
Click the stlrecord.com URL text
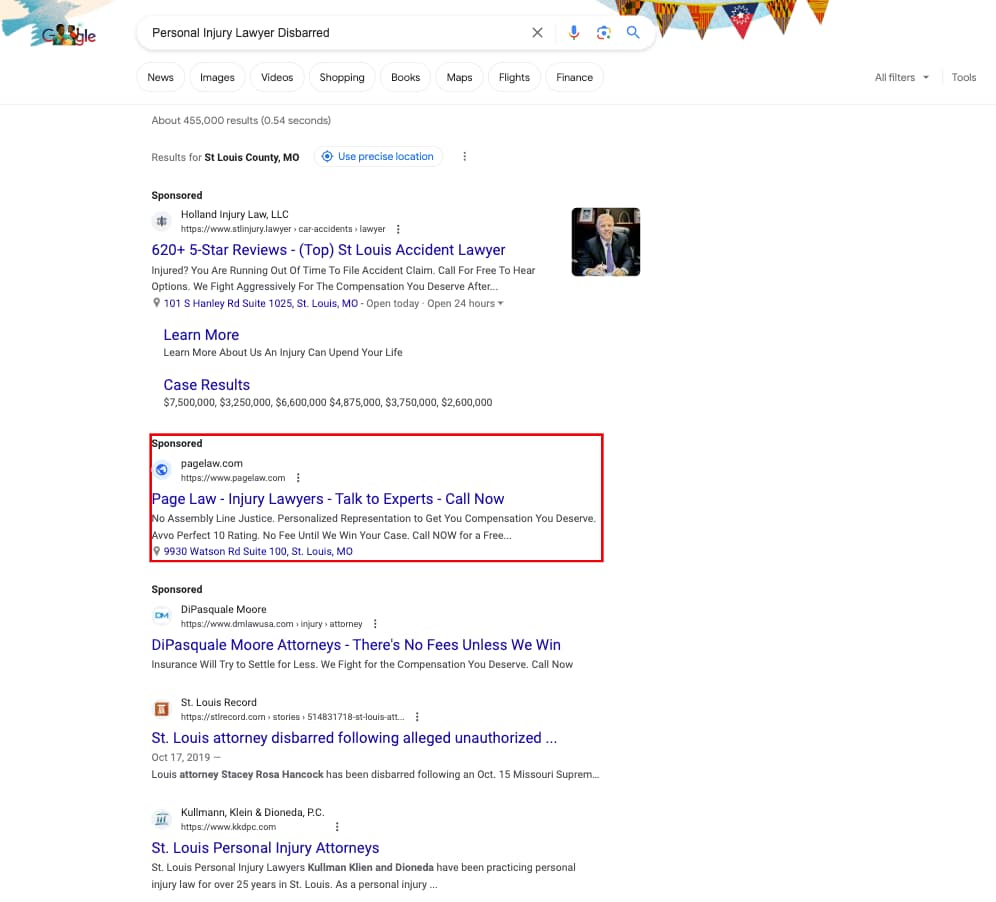[x=292, y=717]
